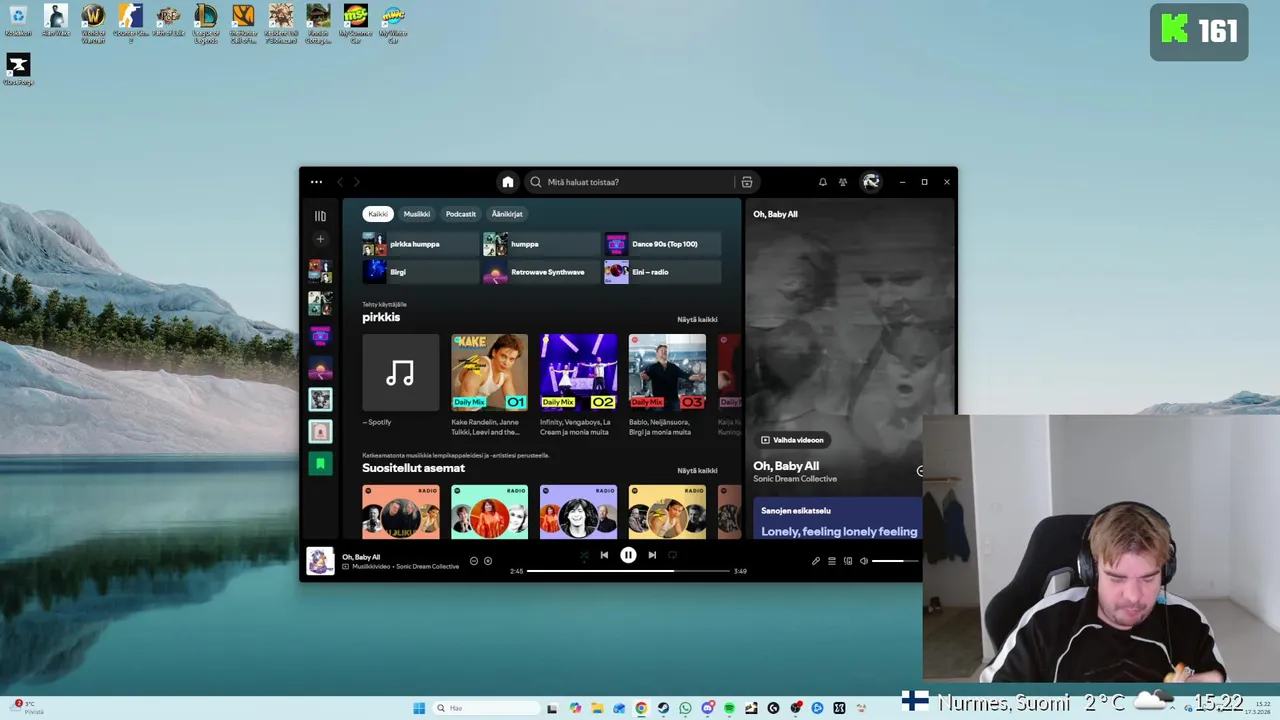
Task: Open WhatsApp from the taskbar
Action: (685, 708)
